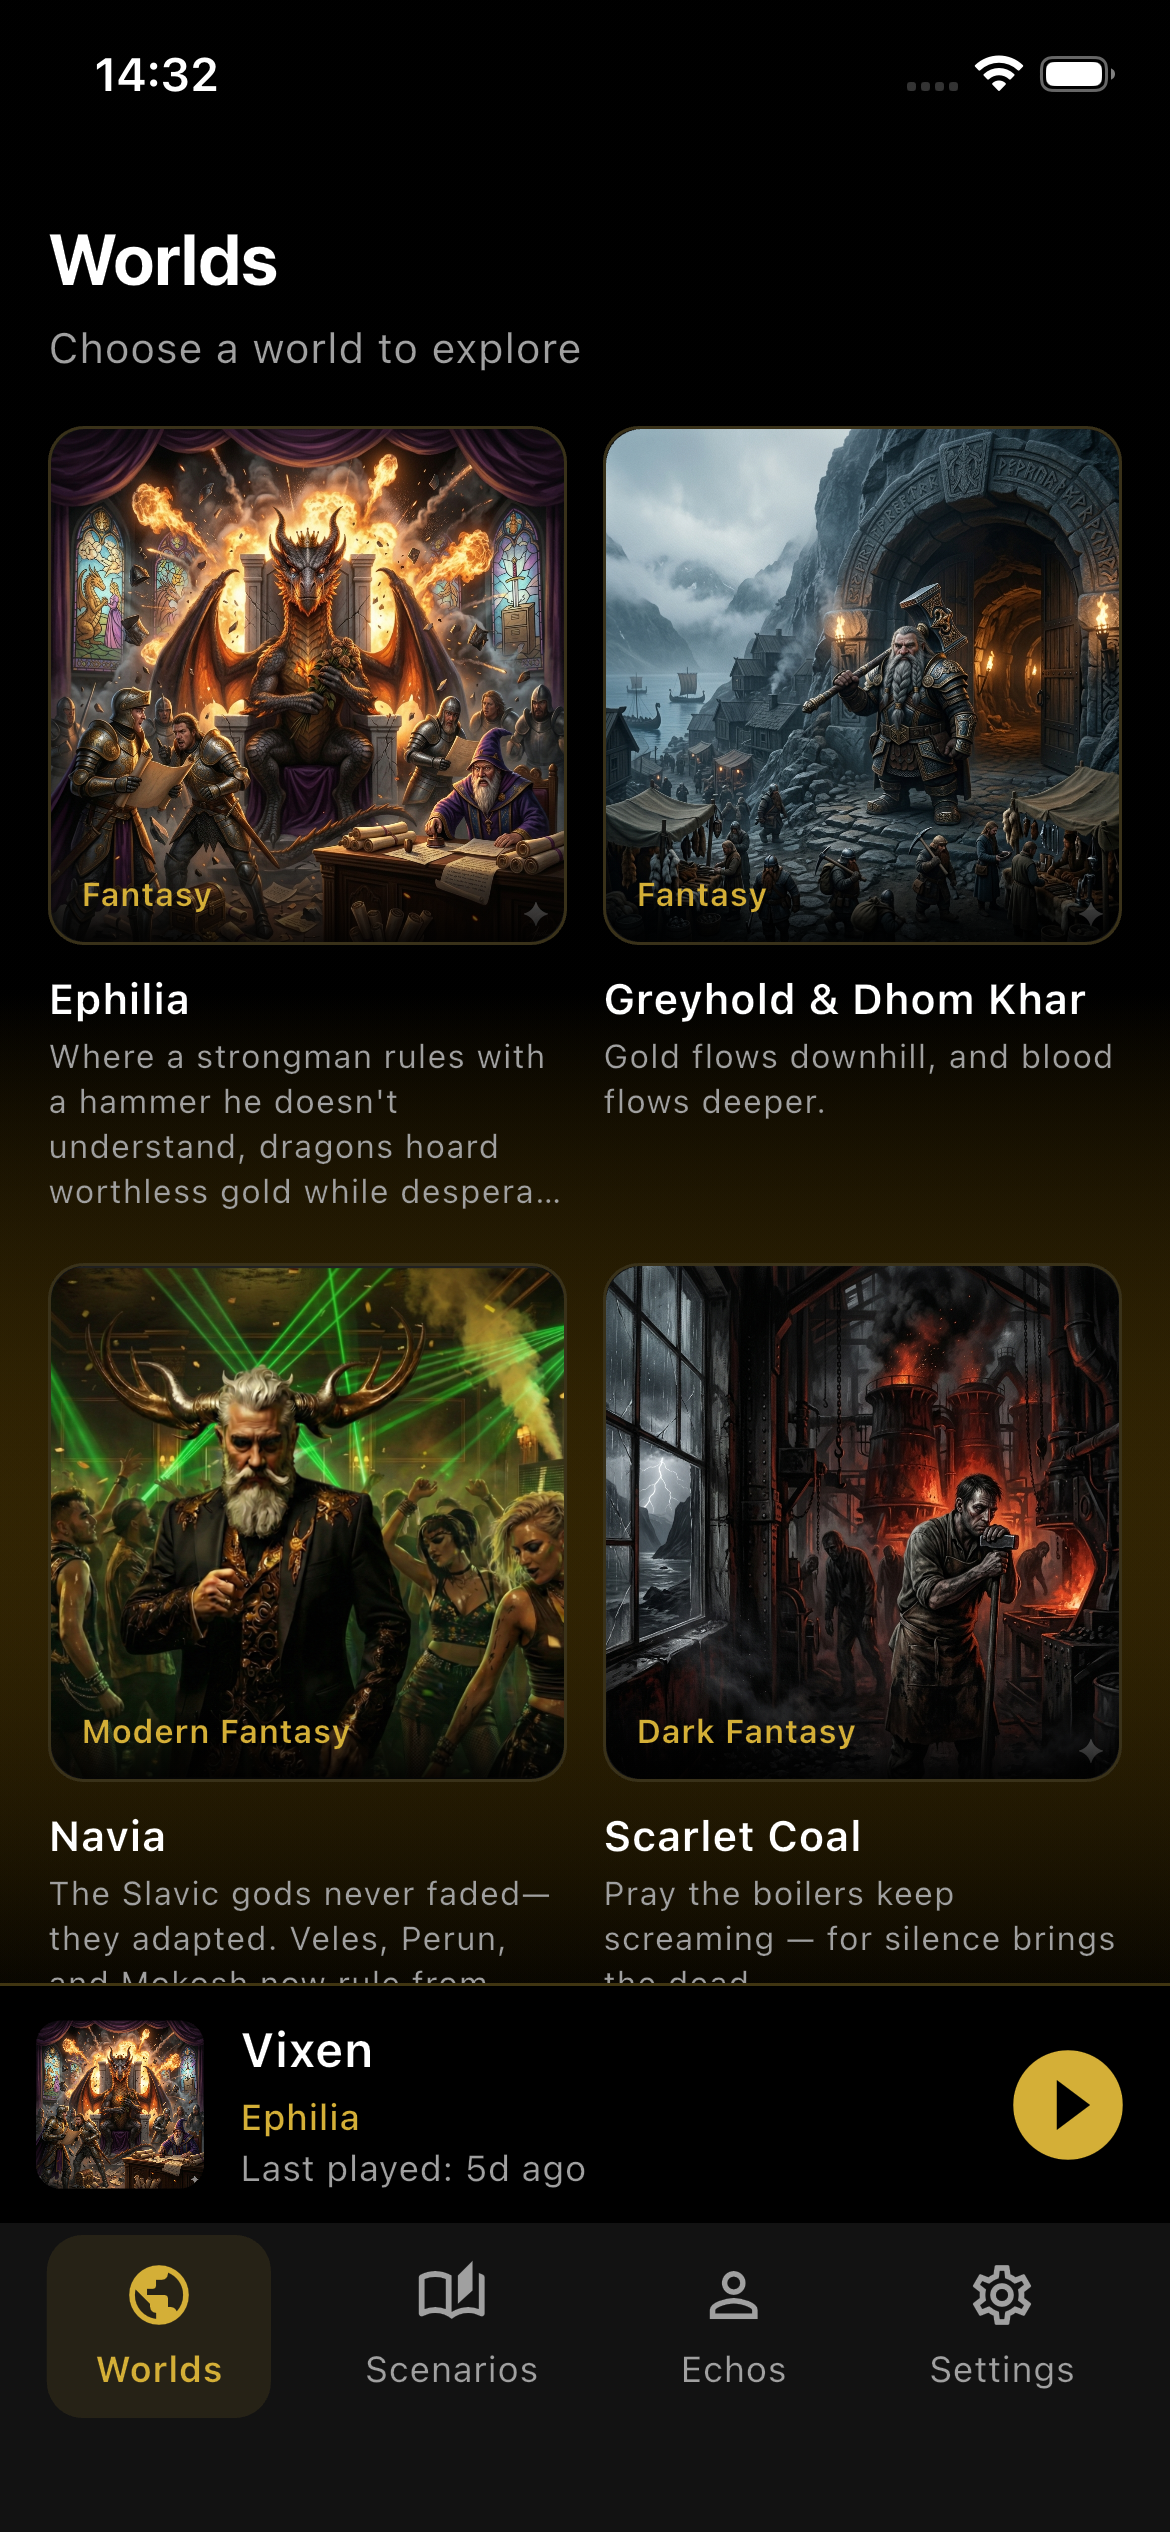Tap the Dark Fantasy genre label
Screen dimensions: 1170x2532
click(746, 1732)
